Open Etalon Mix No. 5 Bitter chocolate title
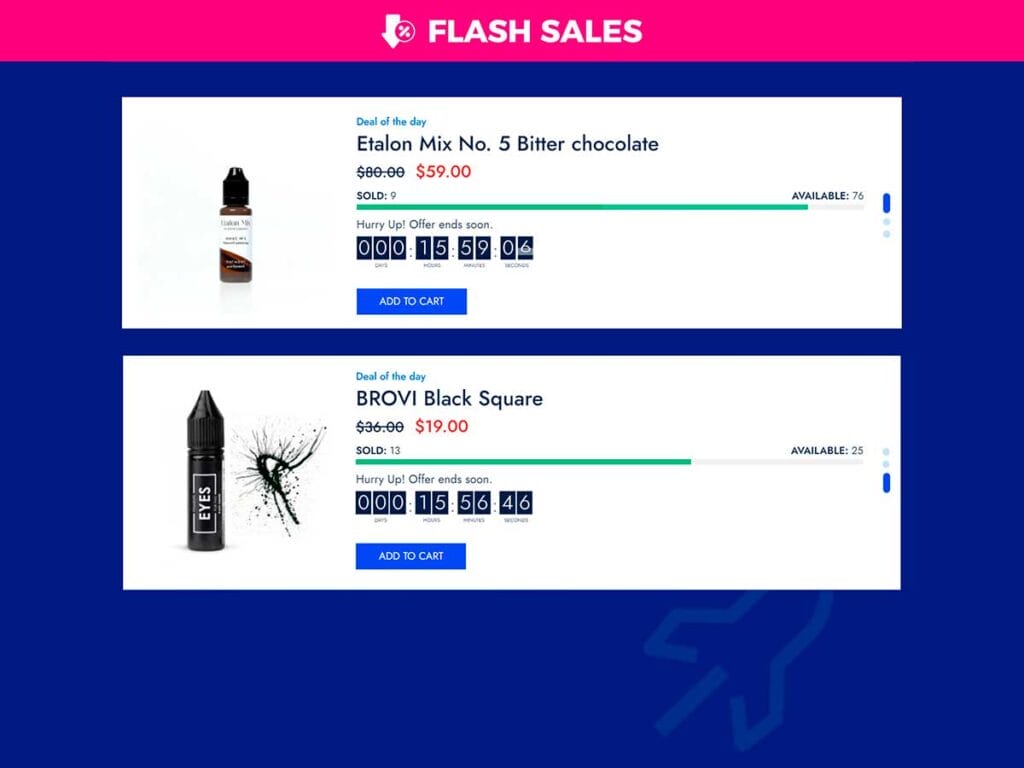 coord(507,144)
